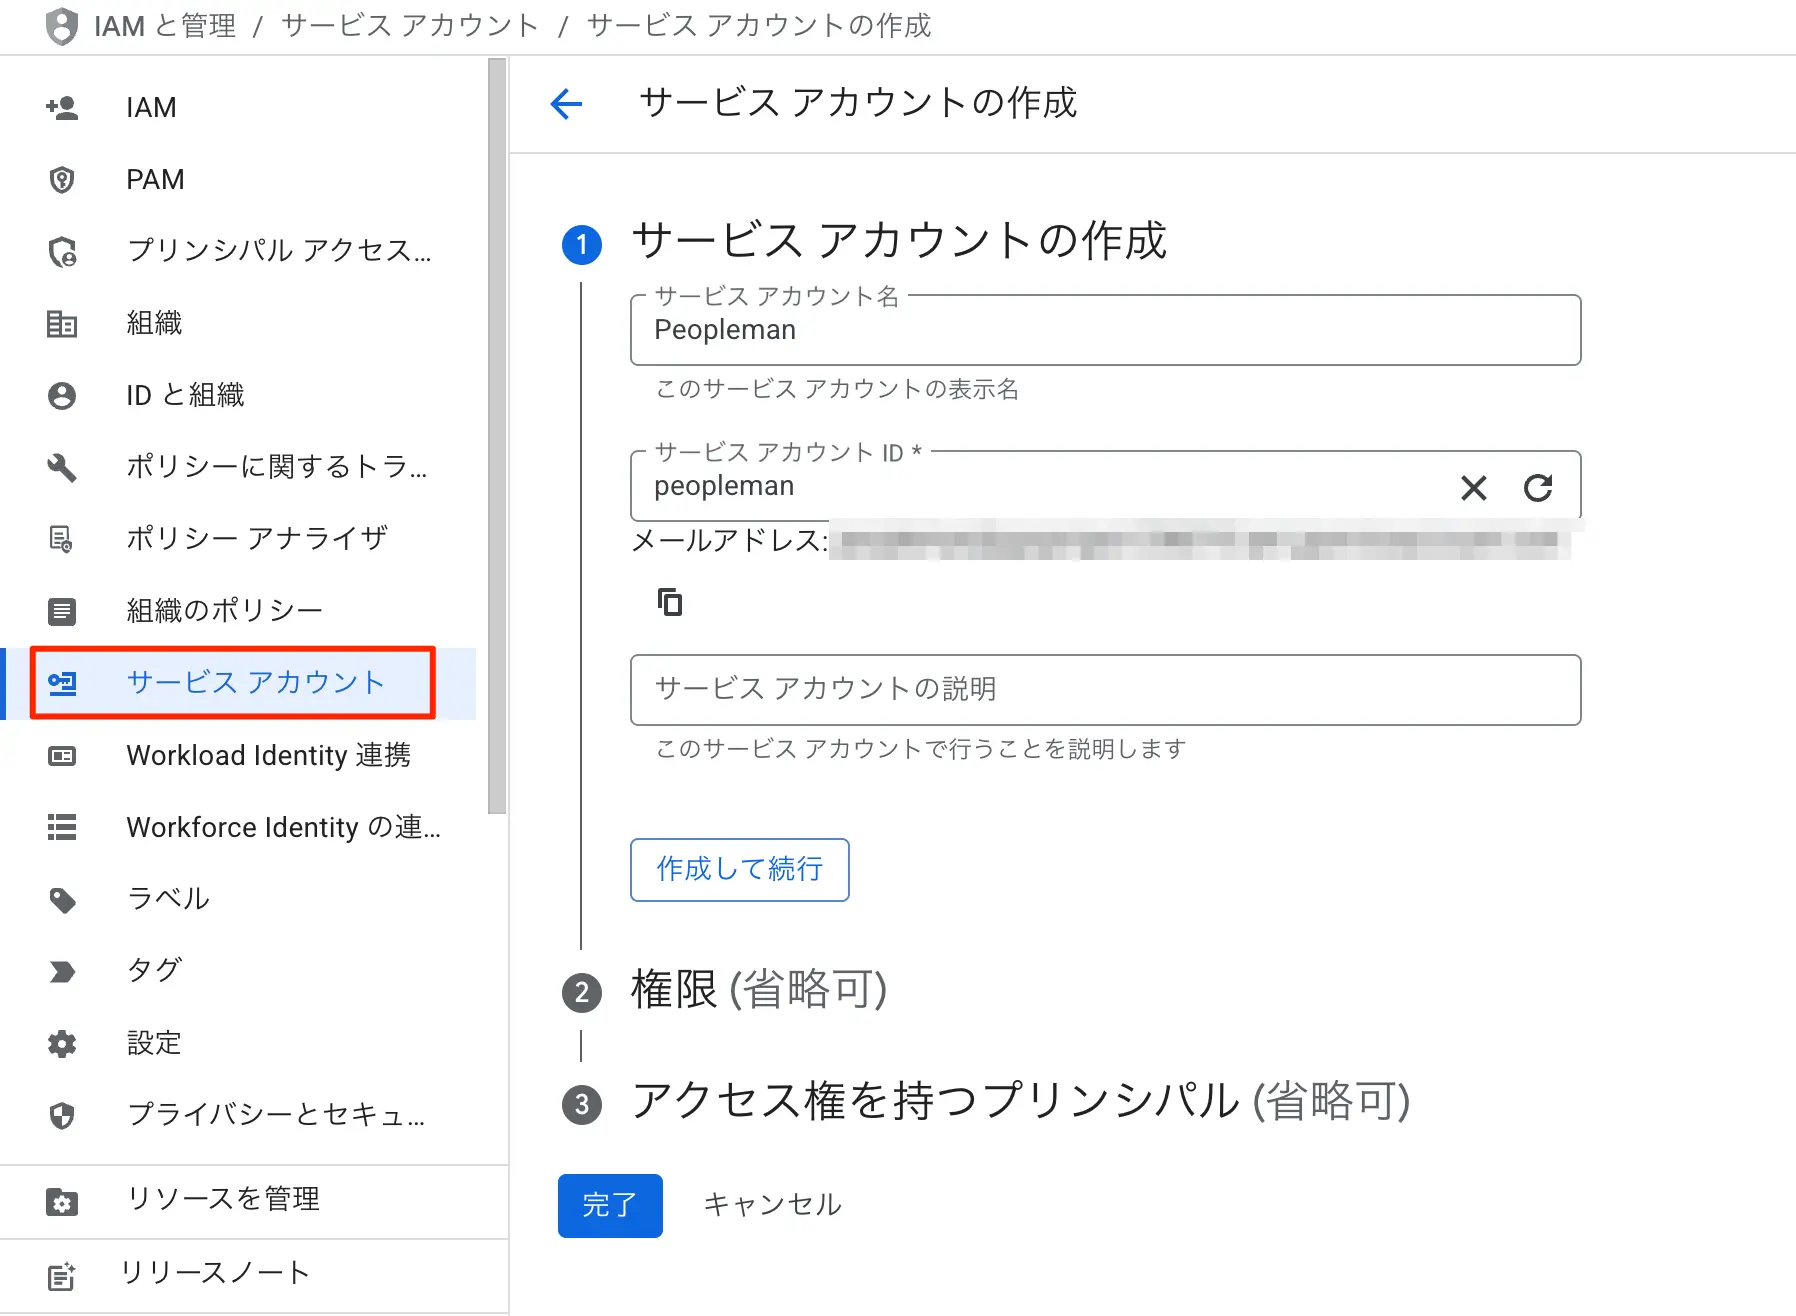1796x1316 pixels.
Task: Click the 設定 gear icon
Action: click(62, 1044)
